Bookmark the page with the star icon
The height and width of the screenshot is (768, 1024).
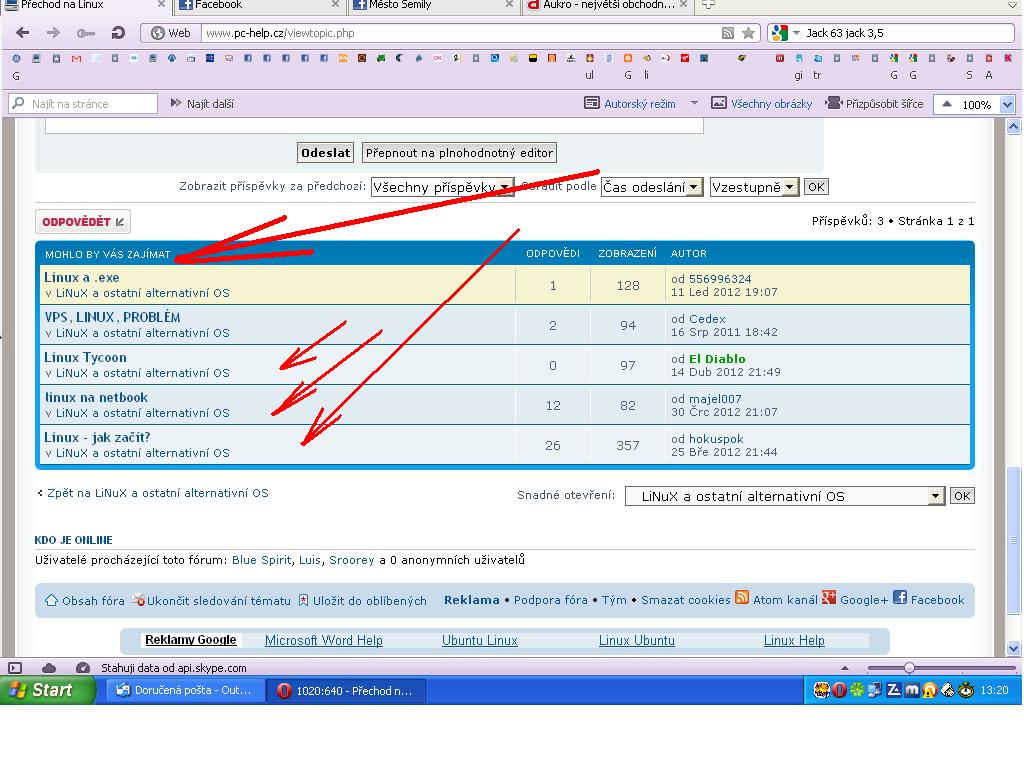[x=748, y=33]
